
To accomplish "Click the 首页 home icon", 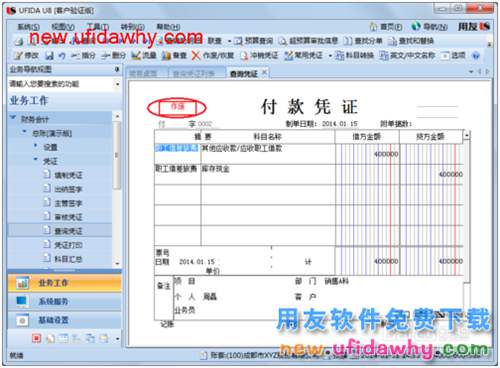I will click(x=373, y=27).
